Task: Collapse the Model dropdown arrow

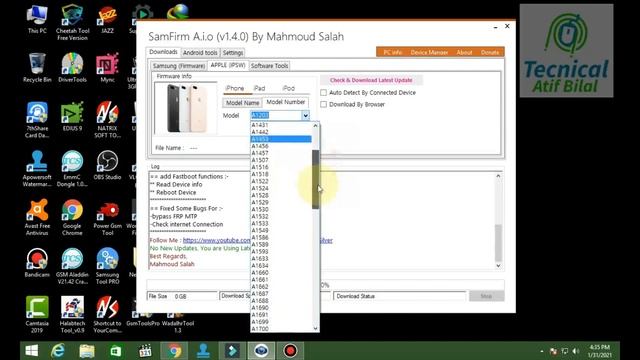Action: click(x=305, y=116)
